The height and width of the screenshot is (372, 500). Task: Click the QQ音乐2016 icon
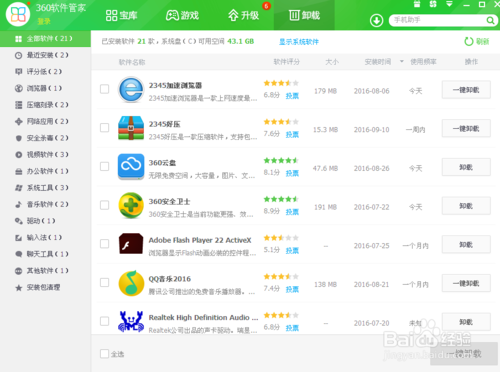pos(131,283)
